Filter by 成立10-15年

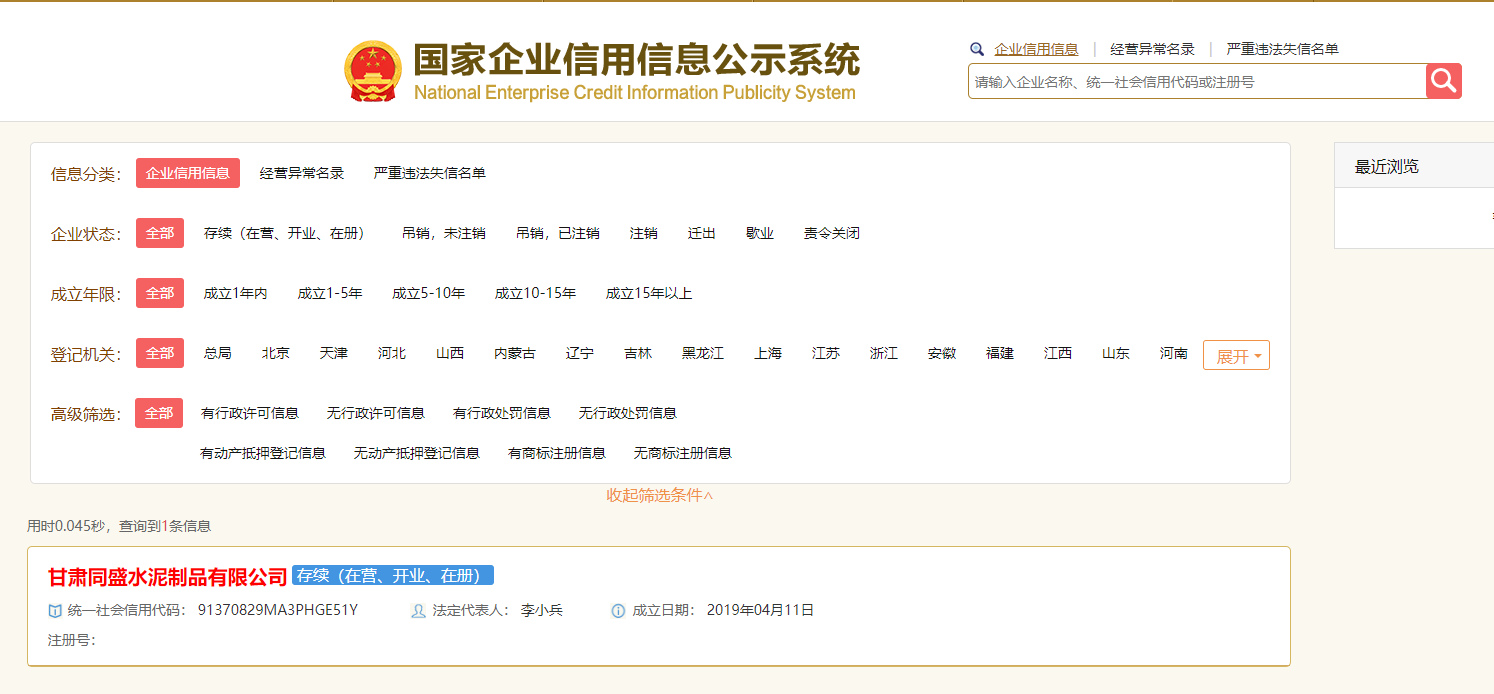536,293
